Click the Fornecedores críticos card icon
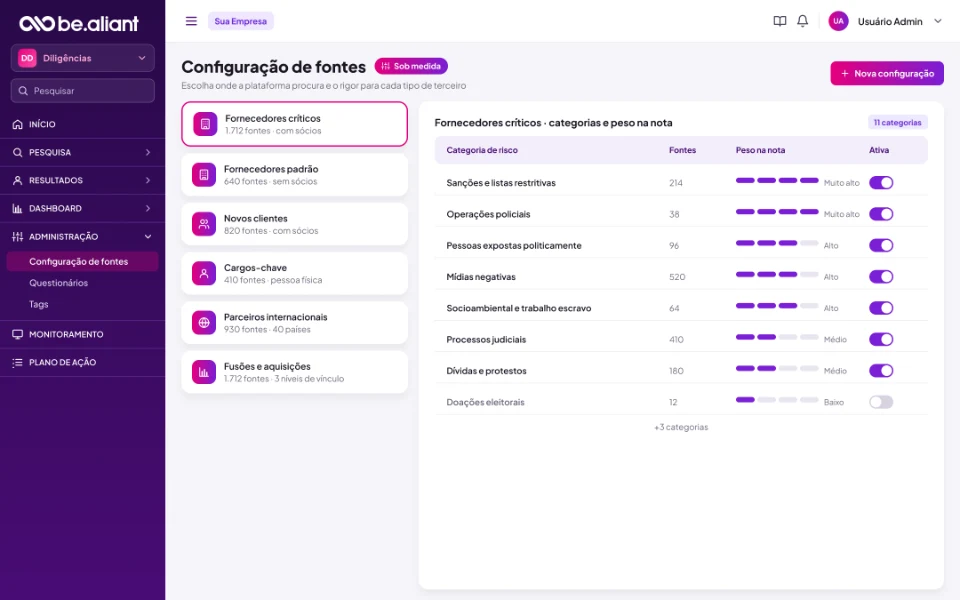 [x=205, y=124]
